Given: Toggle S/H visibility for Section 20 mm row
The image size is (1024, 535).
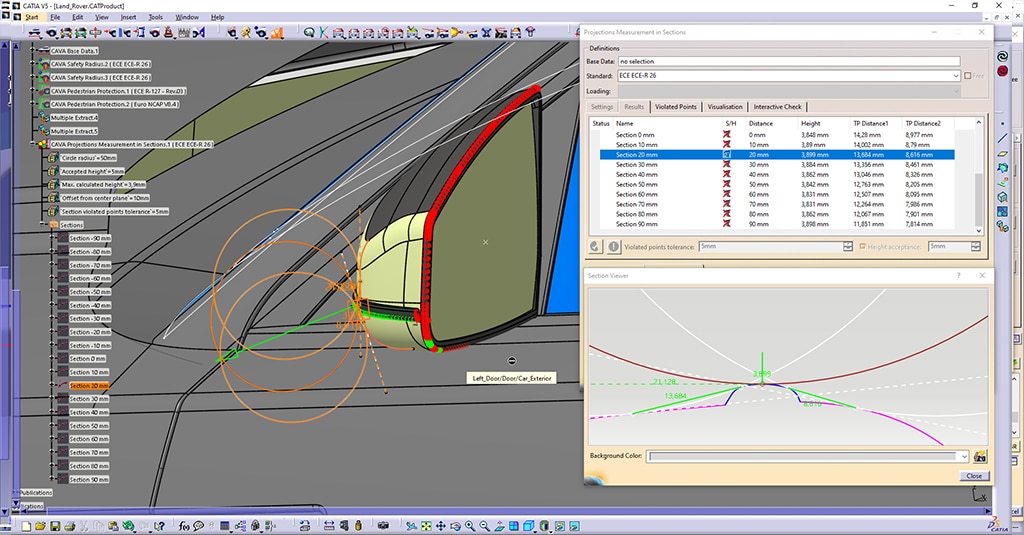Looking at the screenshot, I should click(x=726, y=155).
